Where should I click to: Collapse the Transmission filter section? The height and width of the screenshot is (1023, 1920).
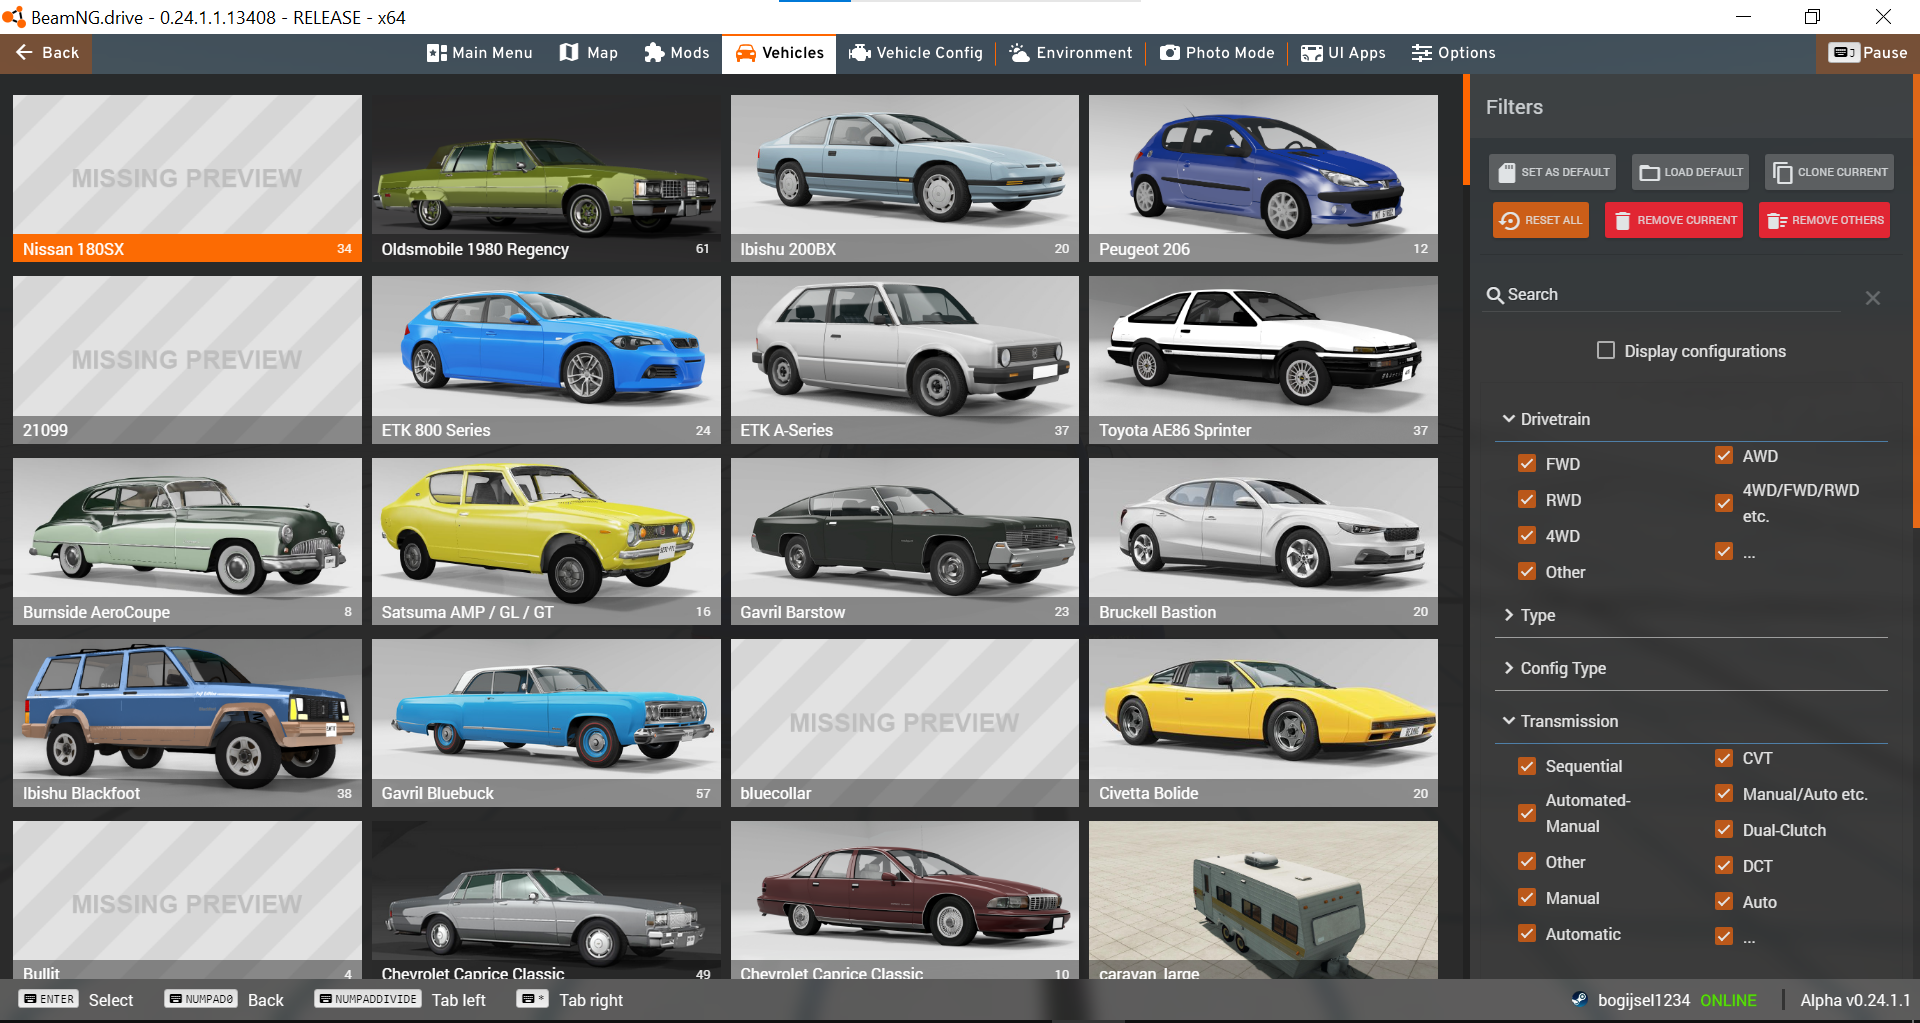1561,721
